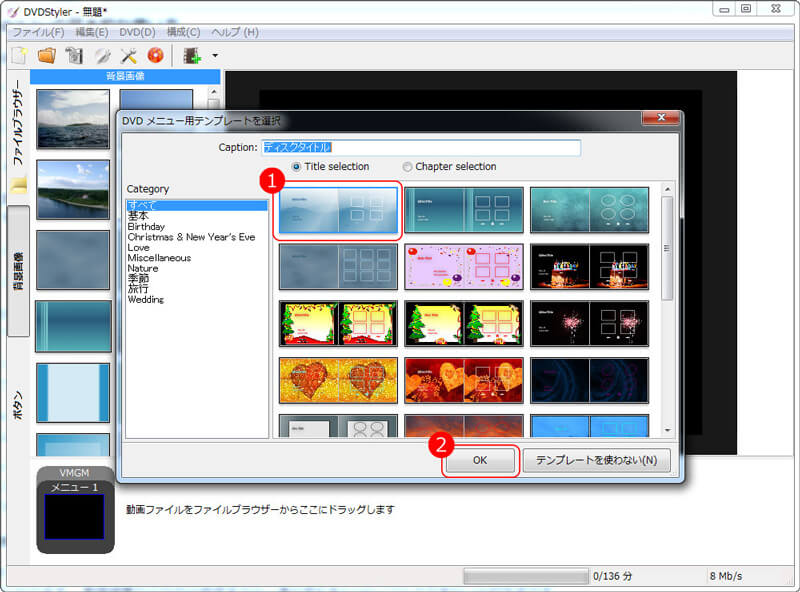Select the Title selection radio button

click(297, 167)
